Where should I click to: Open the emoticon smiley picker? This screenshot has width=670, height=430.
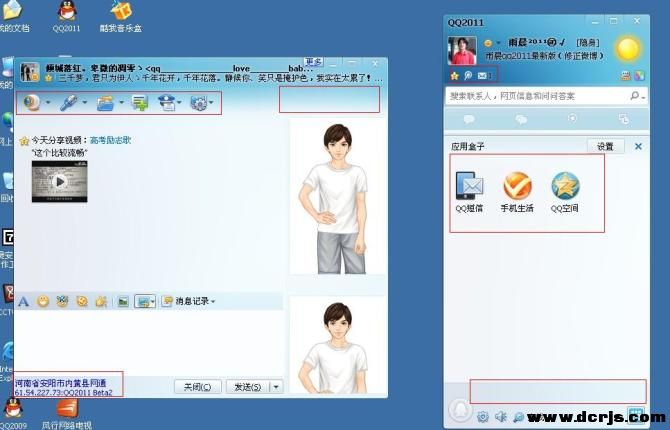click(x=43, y=302)
